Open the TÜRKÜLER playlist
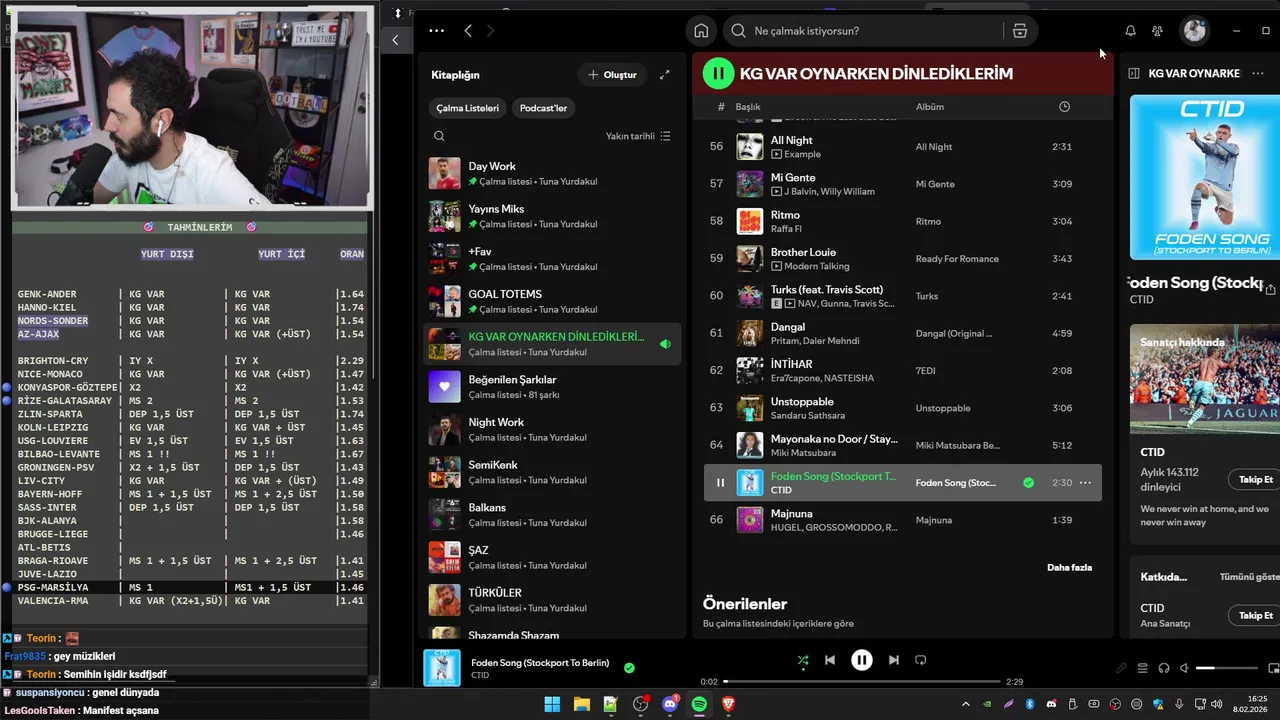1280x720 pixels. point(553,600)
